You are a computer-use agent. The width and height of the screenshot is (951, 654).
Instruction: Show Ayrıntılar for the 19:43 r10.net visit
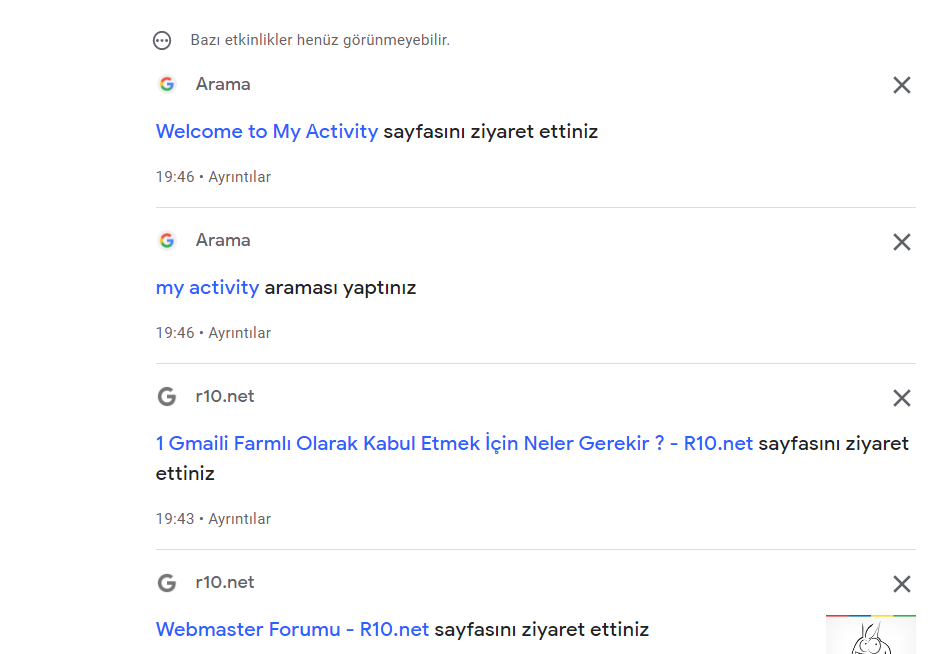tap(240, 519)
